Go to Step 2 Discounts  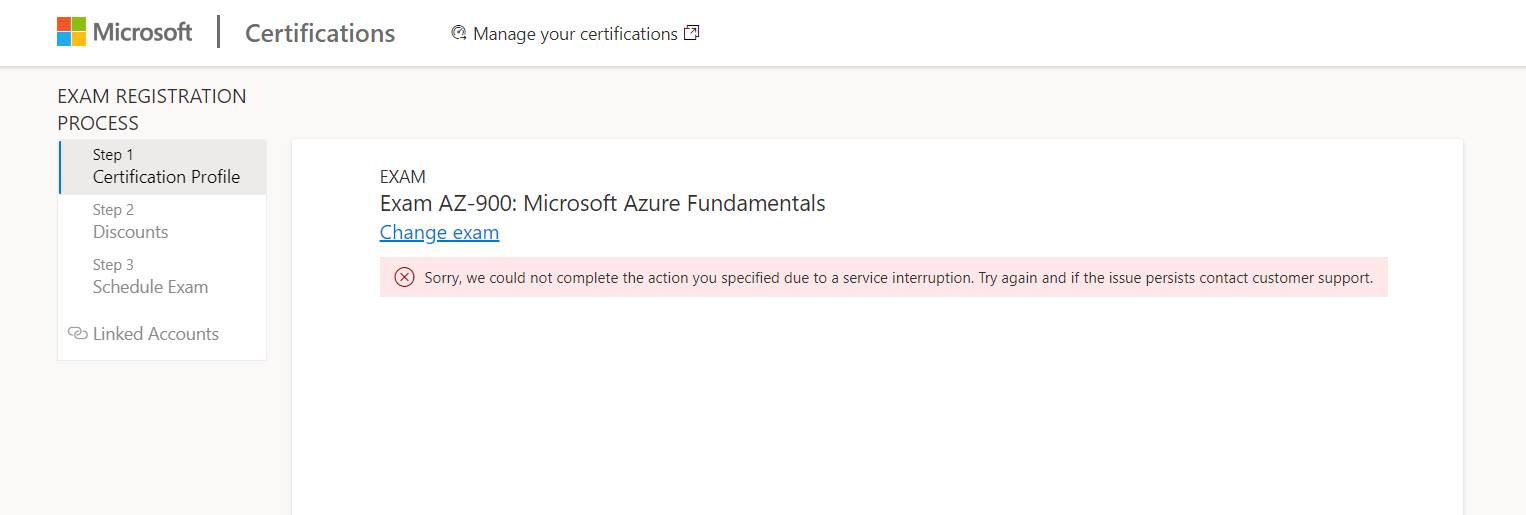[x=163, y=222]
